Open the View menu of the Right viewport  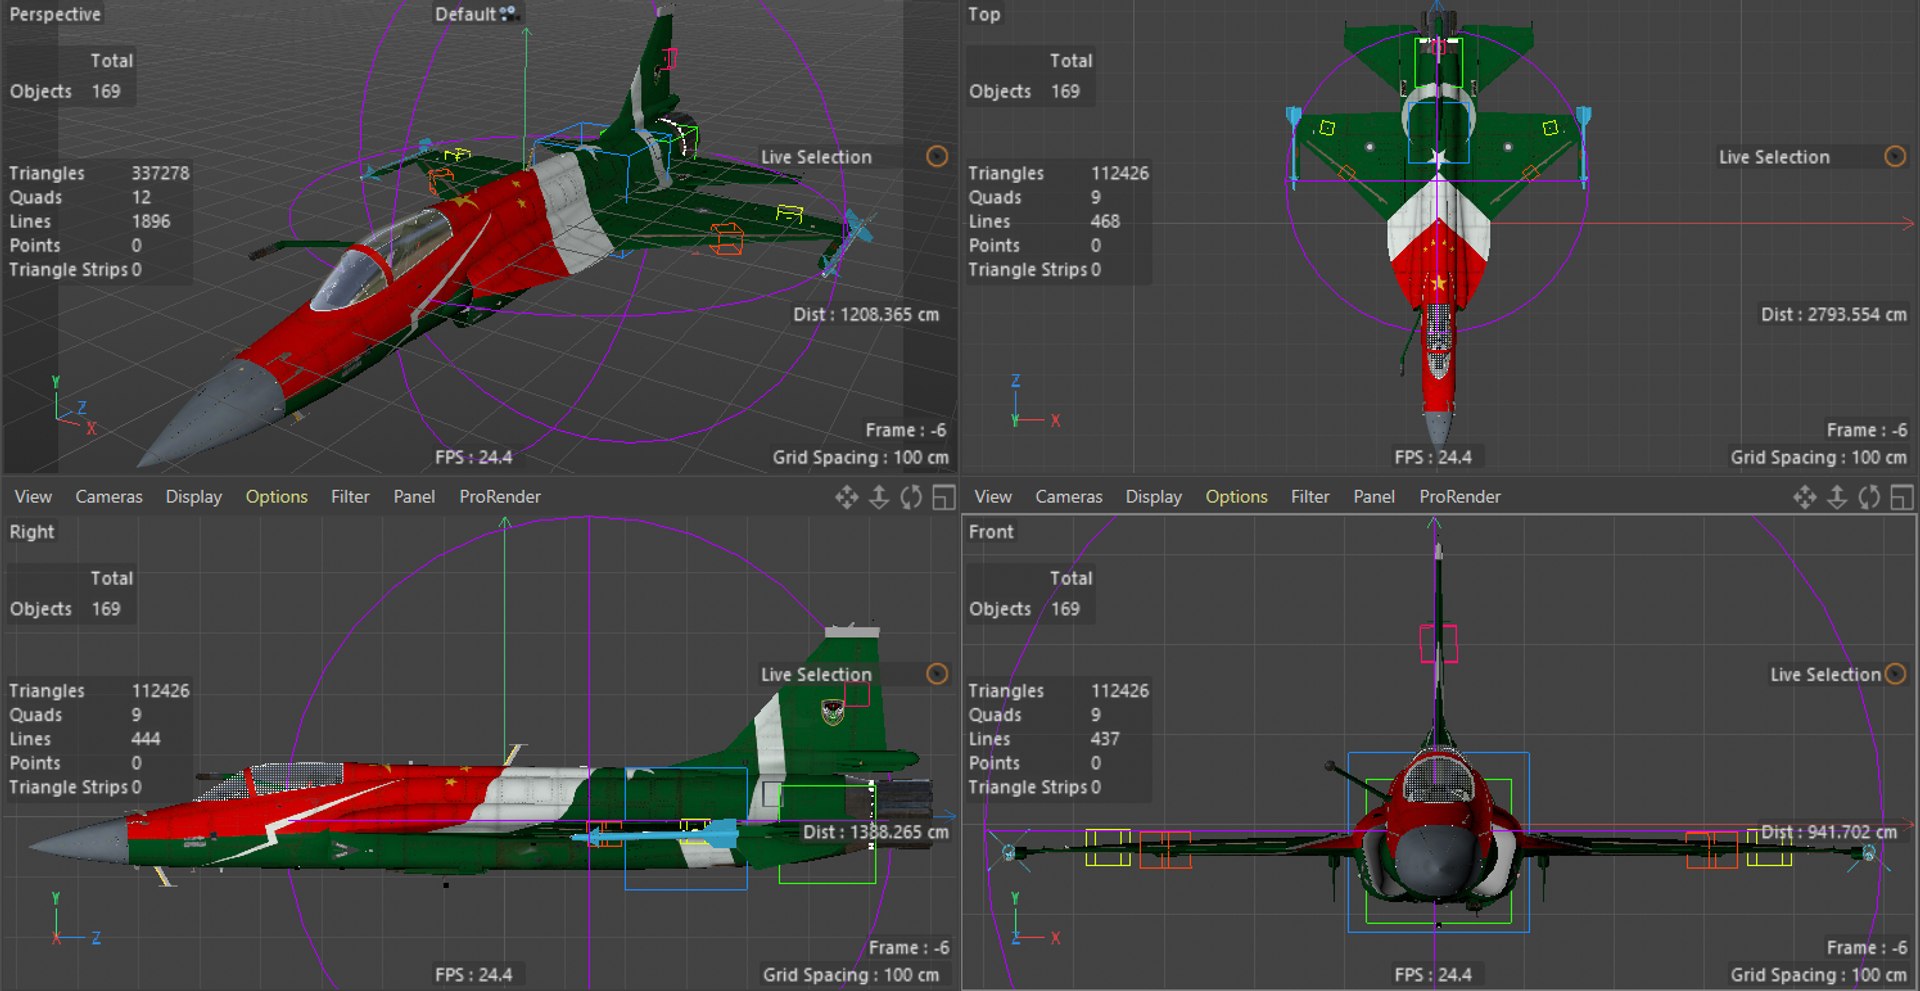click(x=33, y=497)
